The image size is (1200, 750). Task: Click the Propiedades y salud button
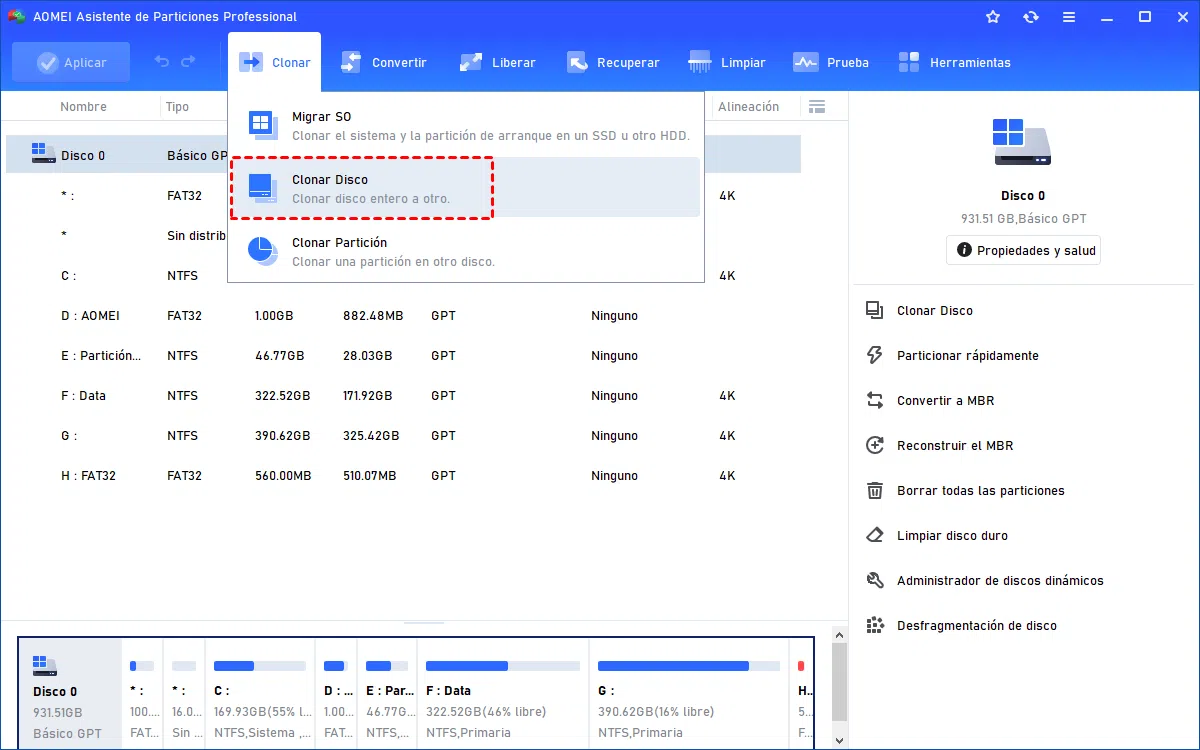(1023, 251)
